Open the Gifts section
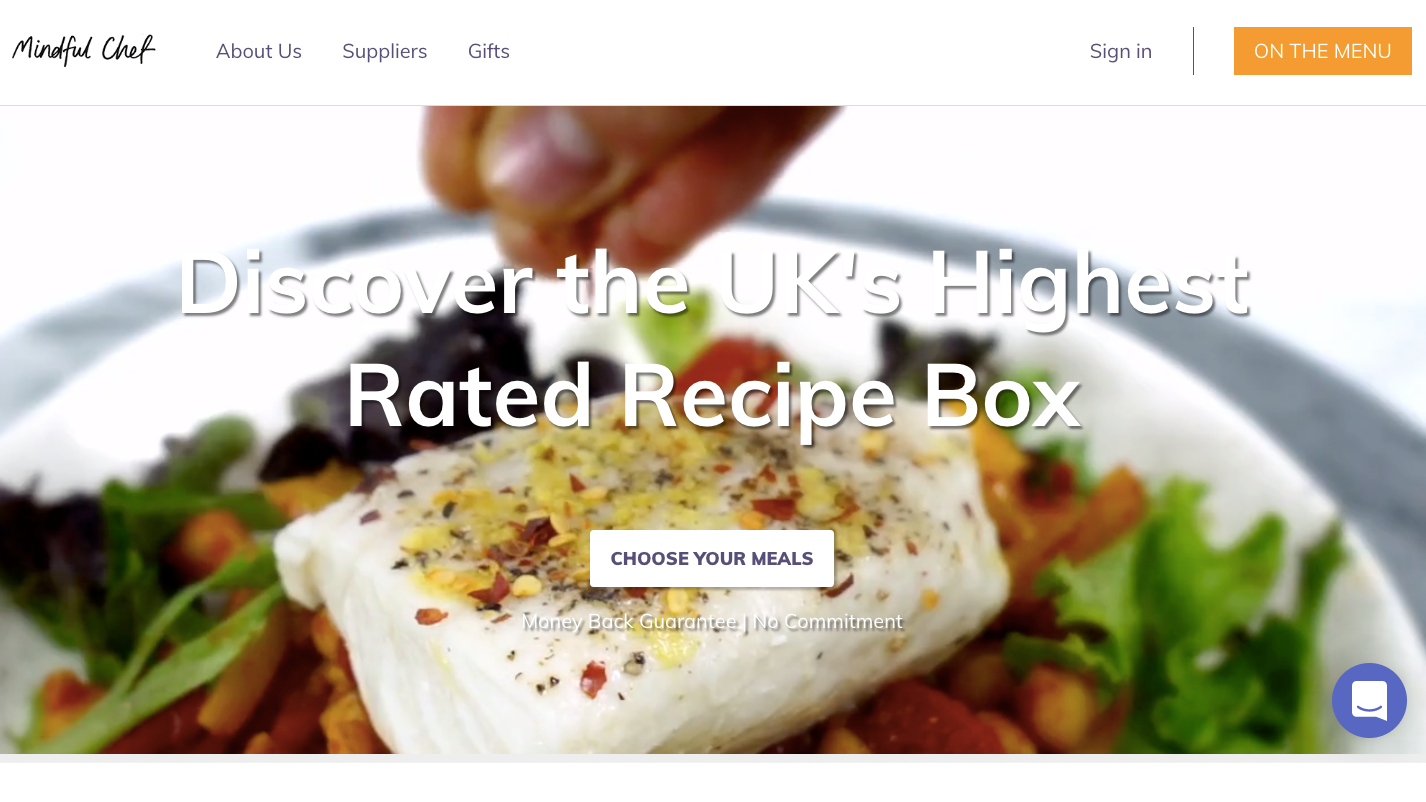This screenshot has height=802, width=1426. pos(489,51)
